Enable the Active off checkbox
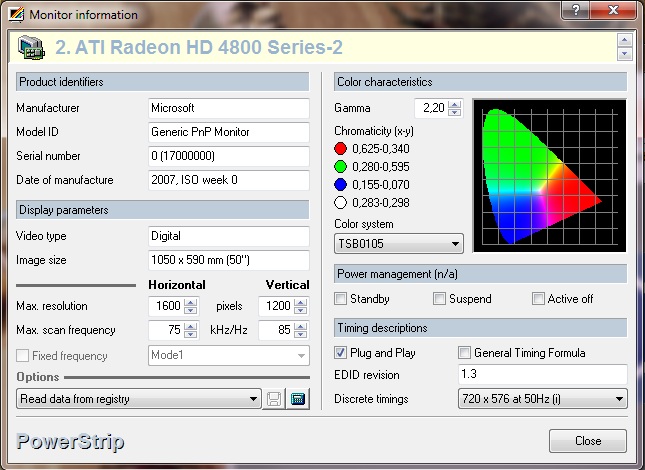 coord(538,299)
